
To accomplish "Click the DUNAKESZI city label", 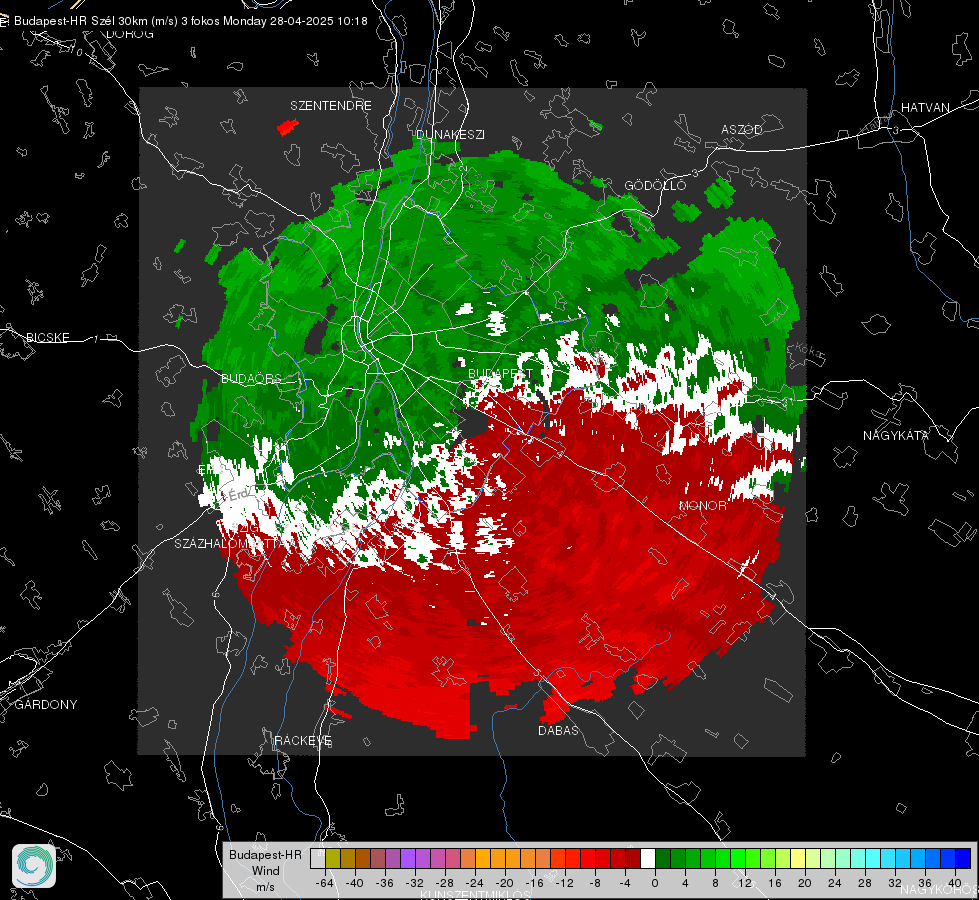I will [450, 134].
